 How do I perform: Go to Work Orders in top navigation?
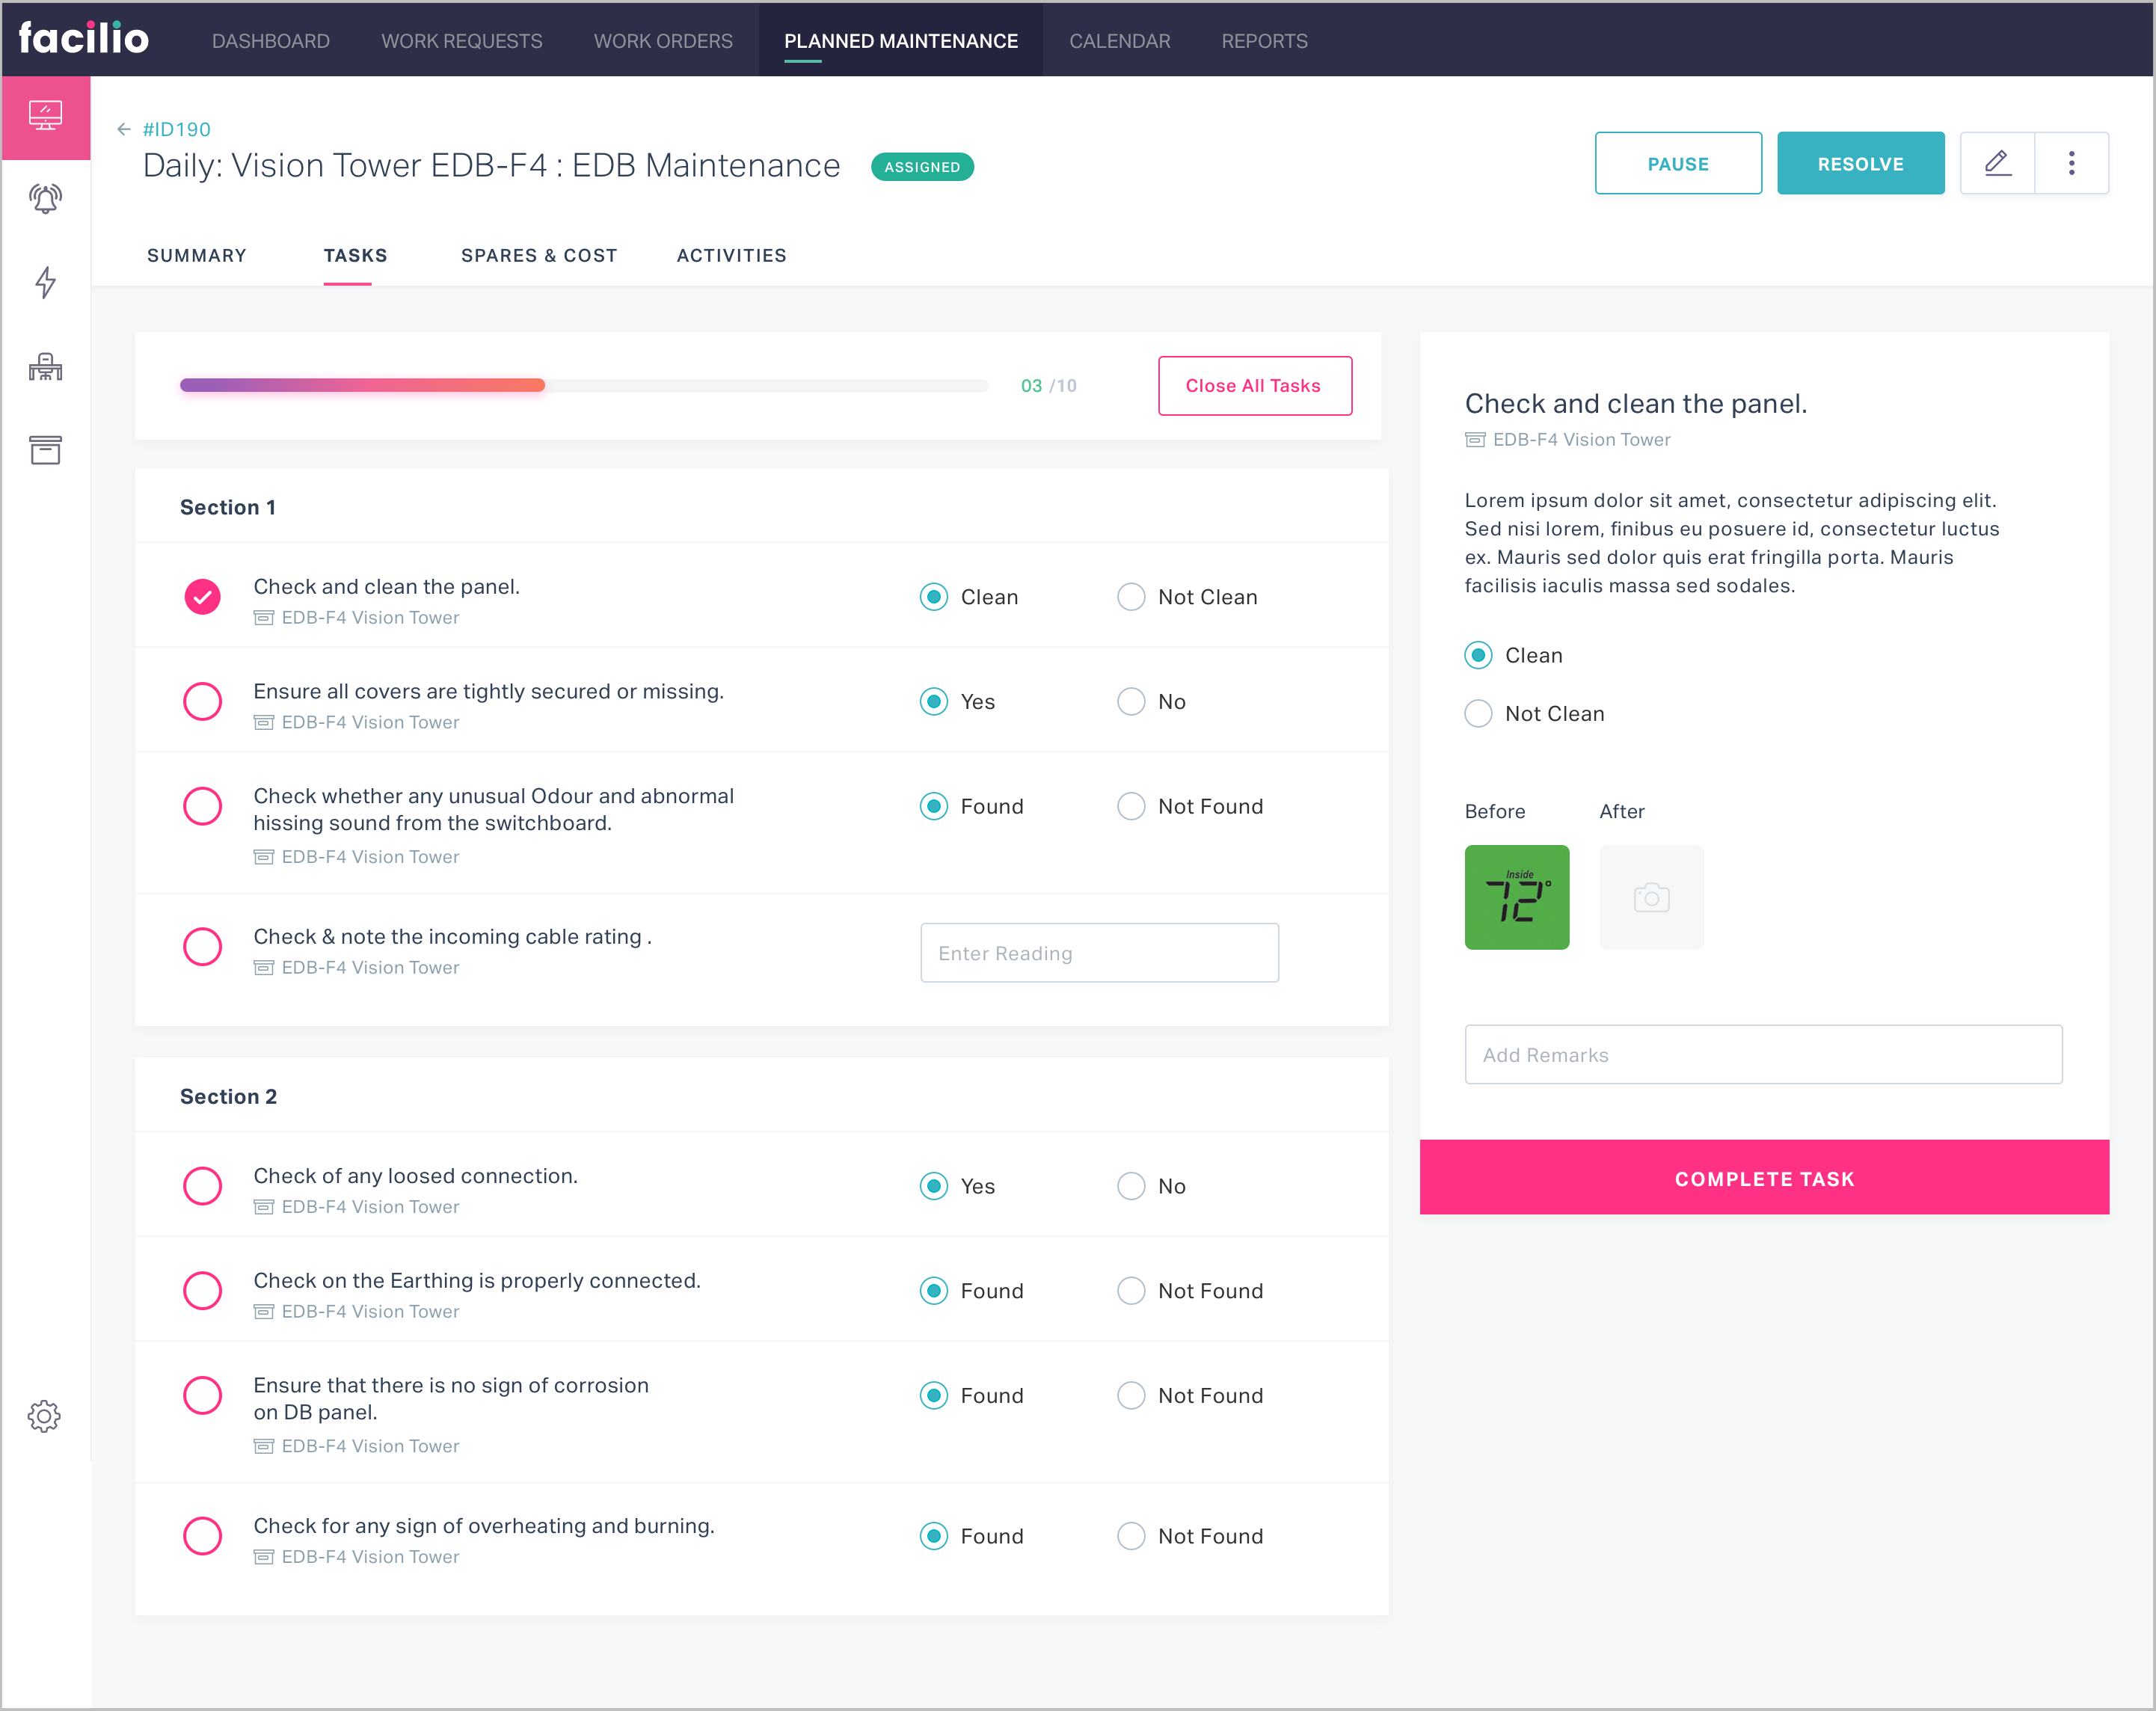(663, 41)
